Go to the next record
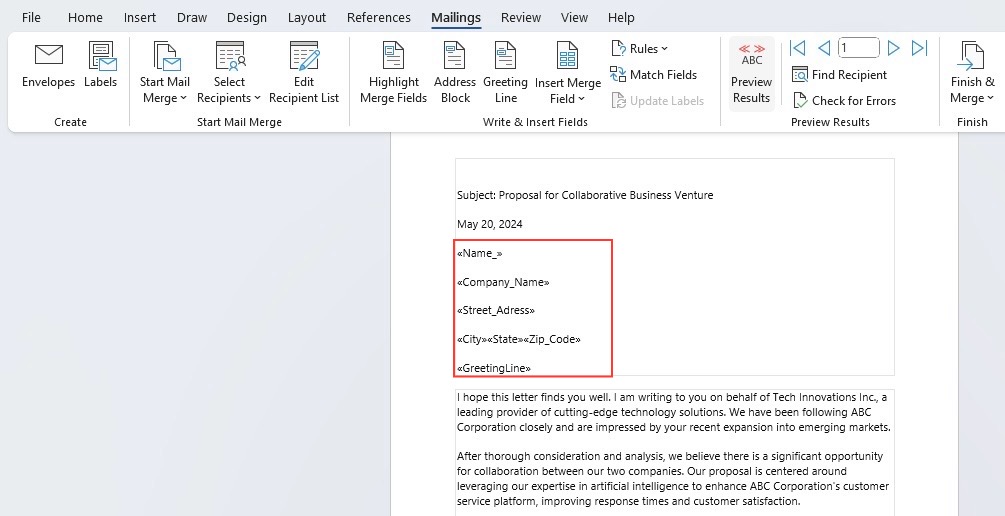The height and width of the screenshot is (516, 1005). tap(893, 48)
